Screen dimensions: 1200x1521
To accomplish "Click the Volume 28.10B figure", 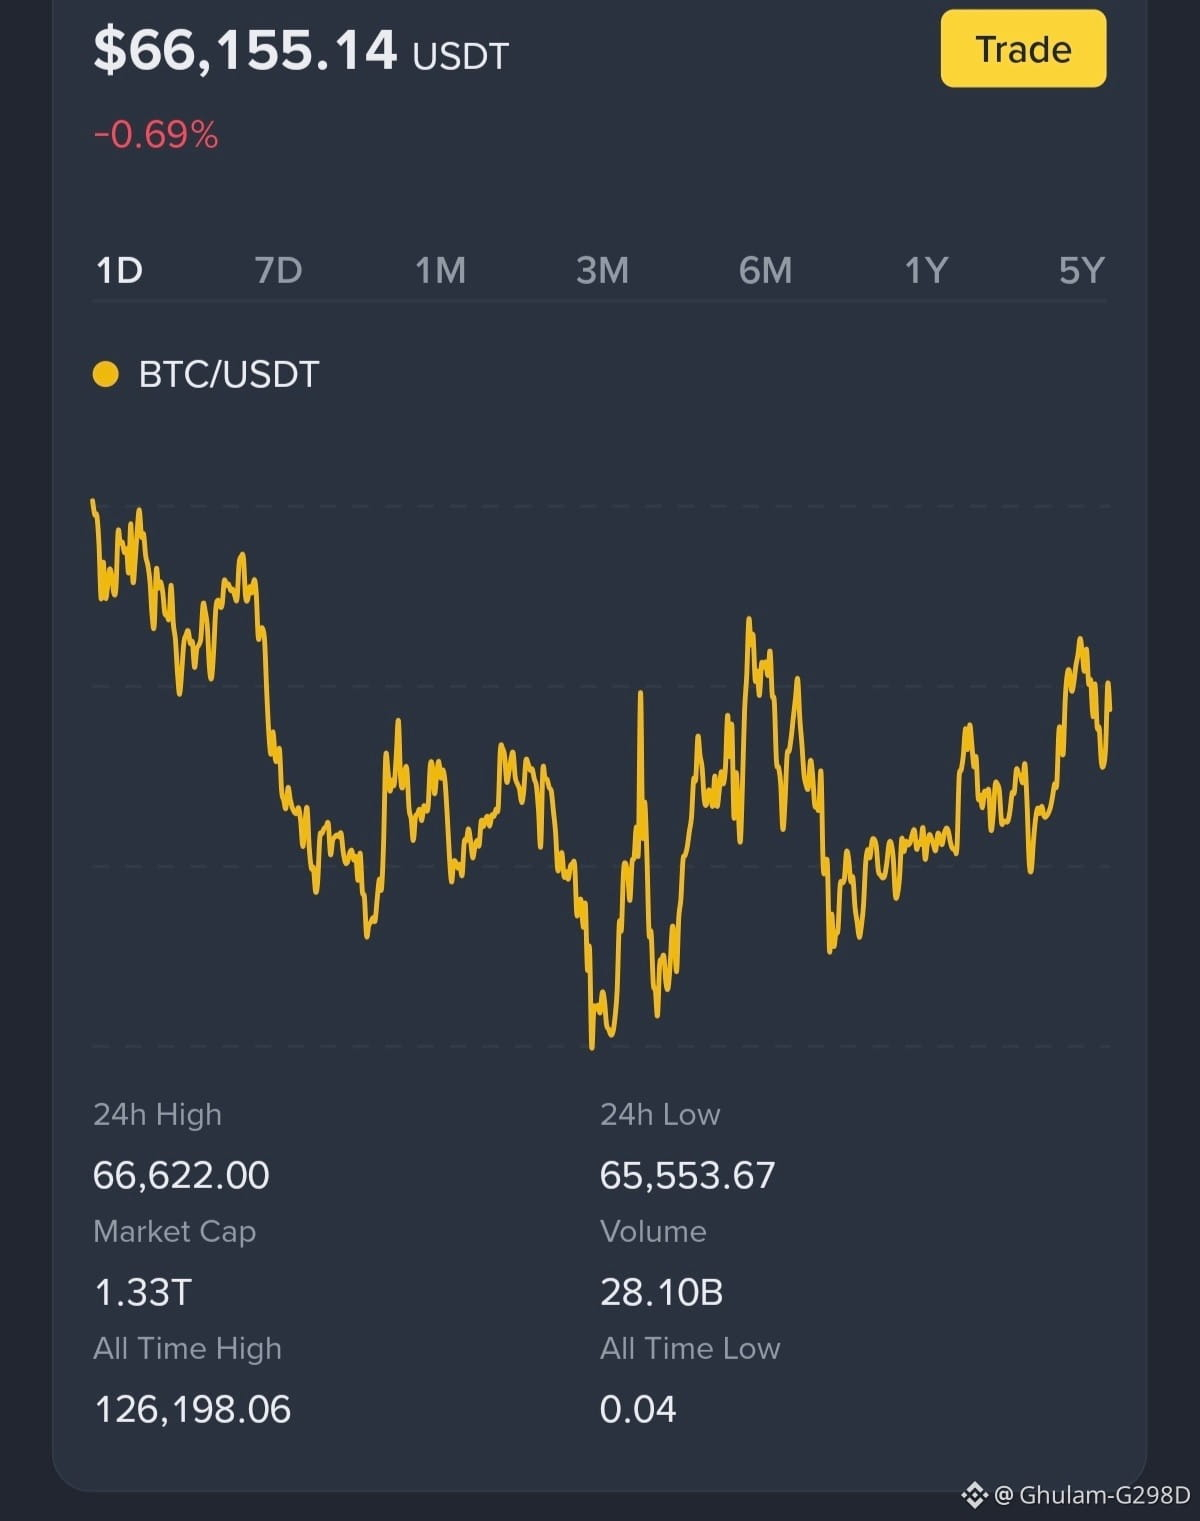I will coord(661,1292).
